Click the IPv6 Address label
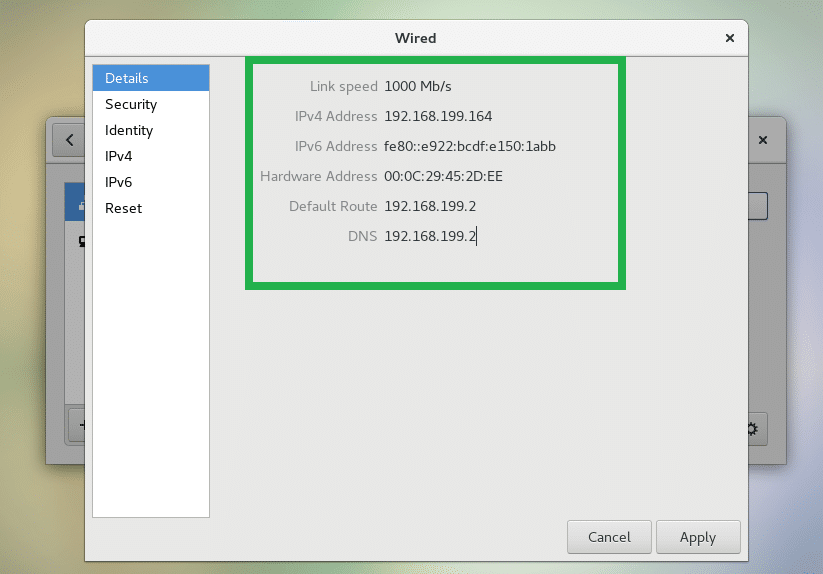The image size is (823, 574). 336,146
